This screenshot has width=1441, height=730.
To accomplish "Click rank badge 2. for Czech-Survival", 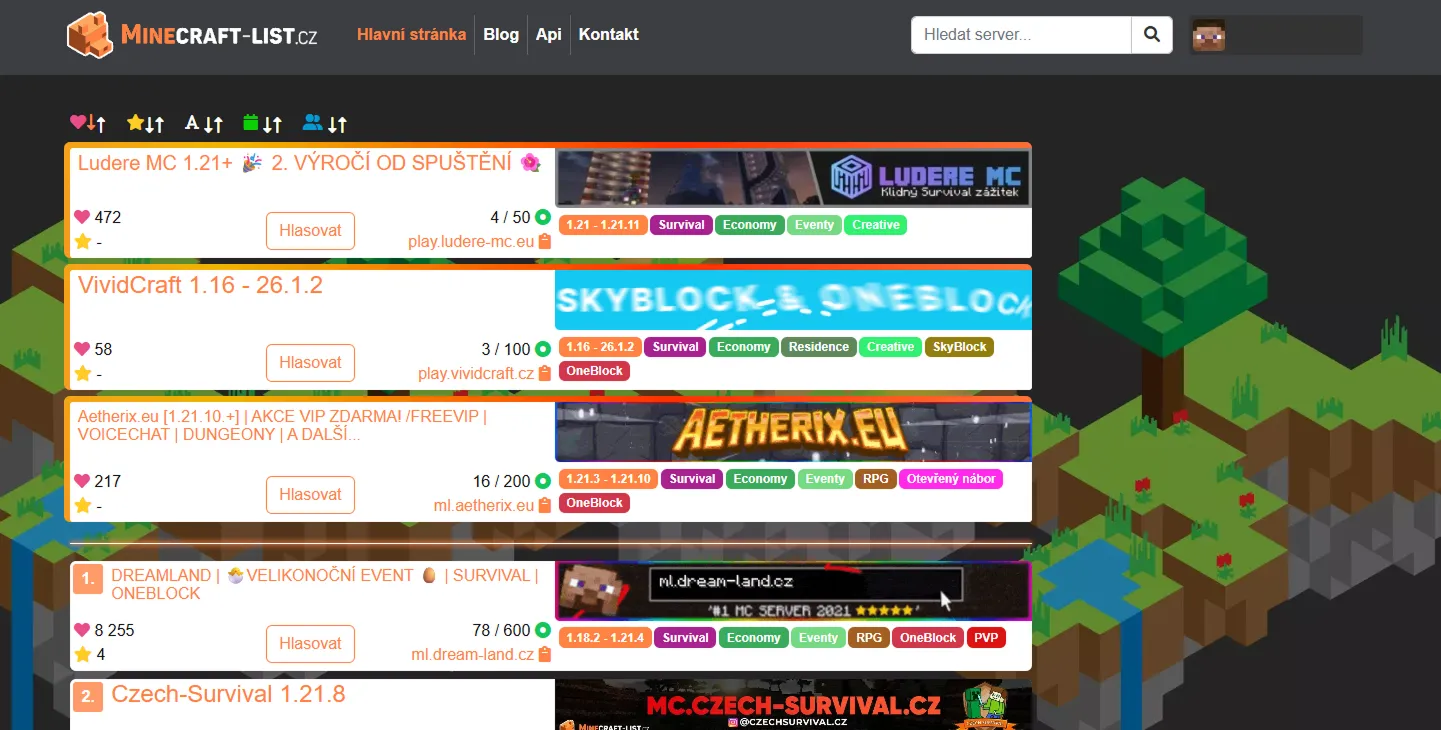I will [88, 696].
